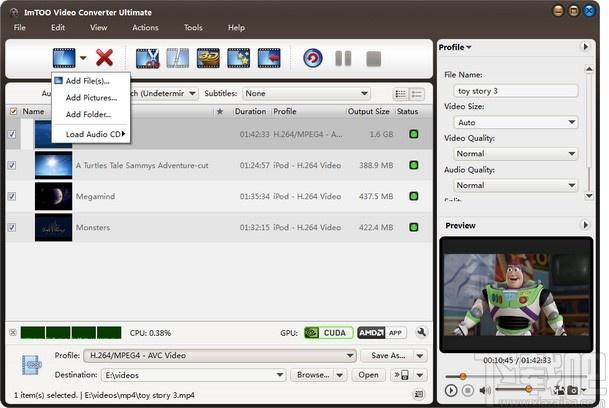
Task: Expand the arrow next to Save As
Action: [420, 356]
